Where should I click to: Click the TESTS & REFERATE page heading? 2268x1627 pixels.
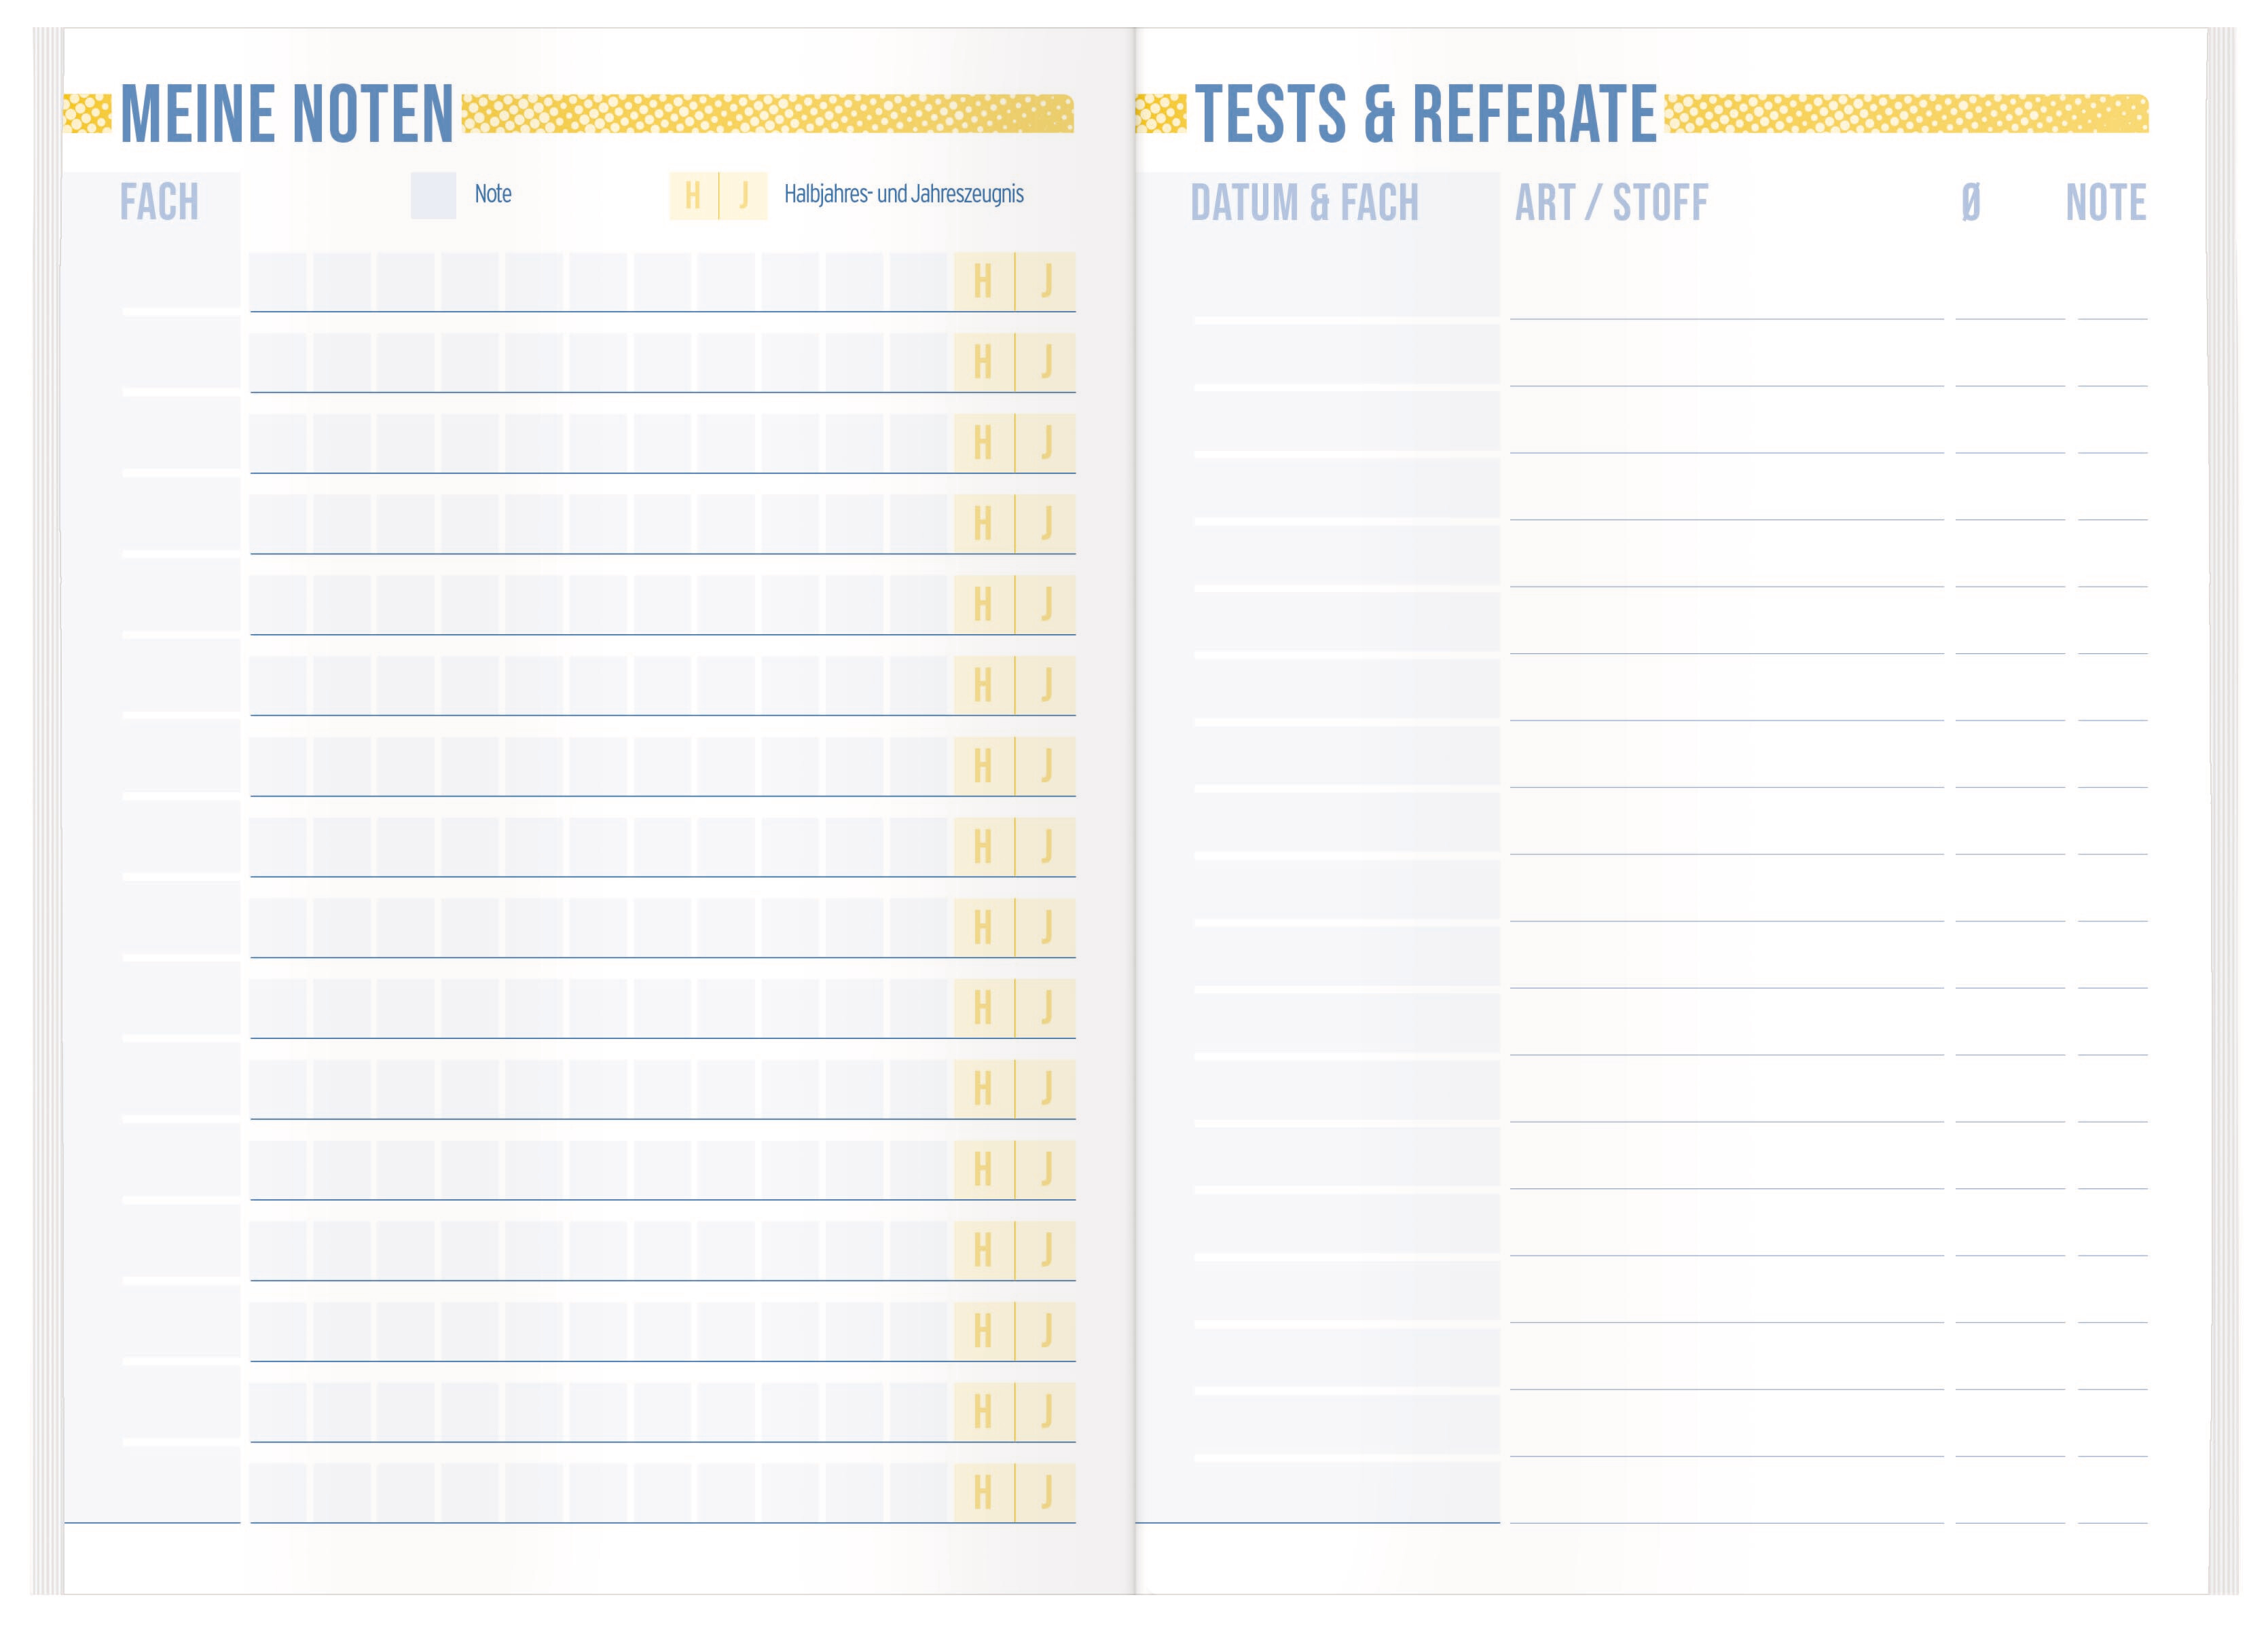click(1425, 114)
